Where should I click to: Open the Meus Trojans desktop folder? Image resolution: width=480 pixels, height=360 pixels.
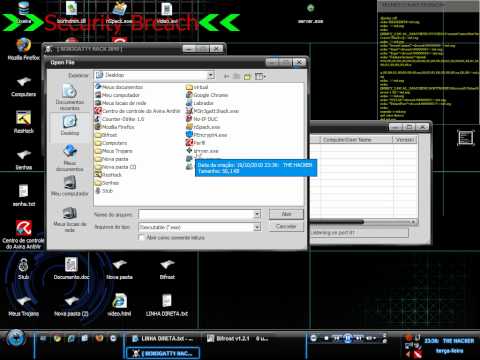tap(23, 306)
